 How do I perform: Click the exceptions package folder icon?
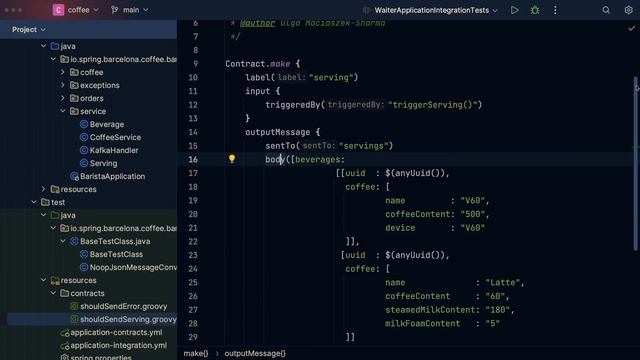click(x=74, y=85)
